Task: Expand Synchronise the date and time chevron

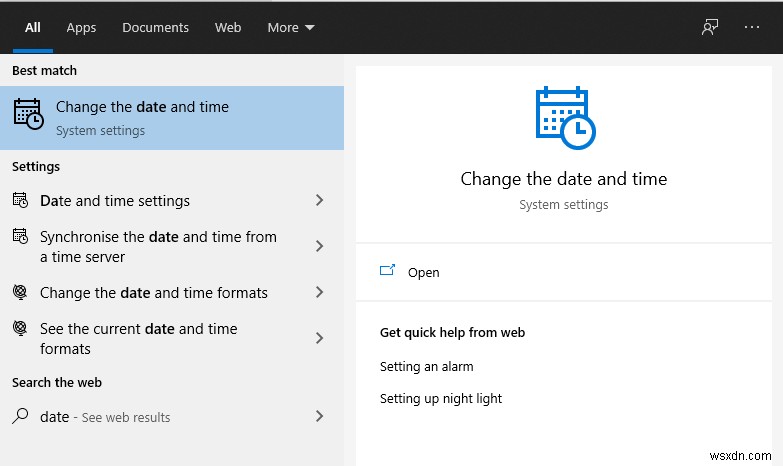Action: [319, 246]
